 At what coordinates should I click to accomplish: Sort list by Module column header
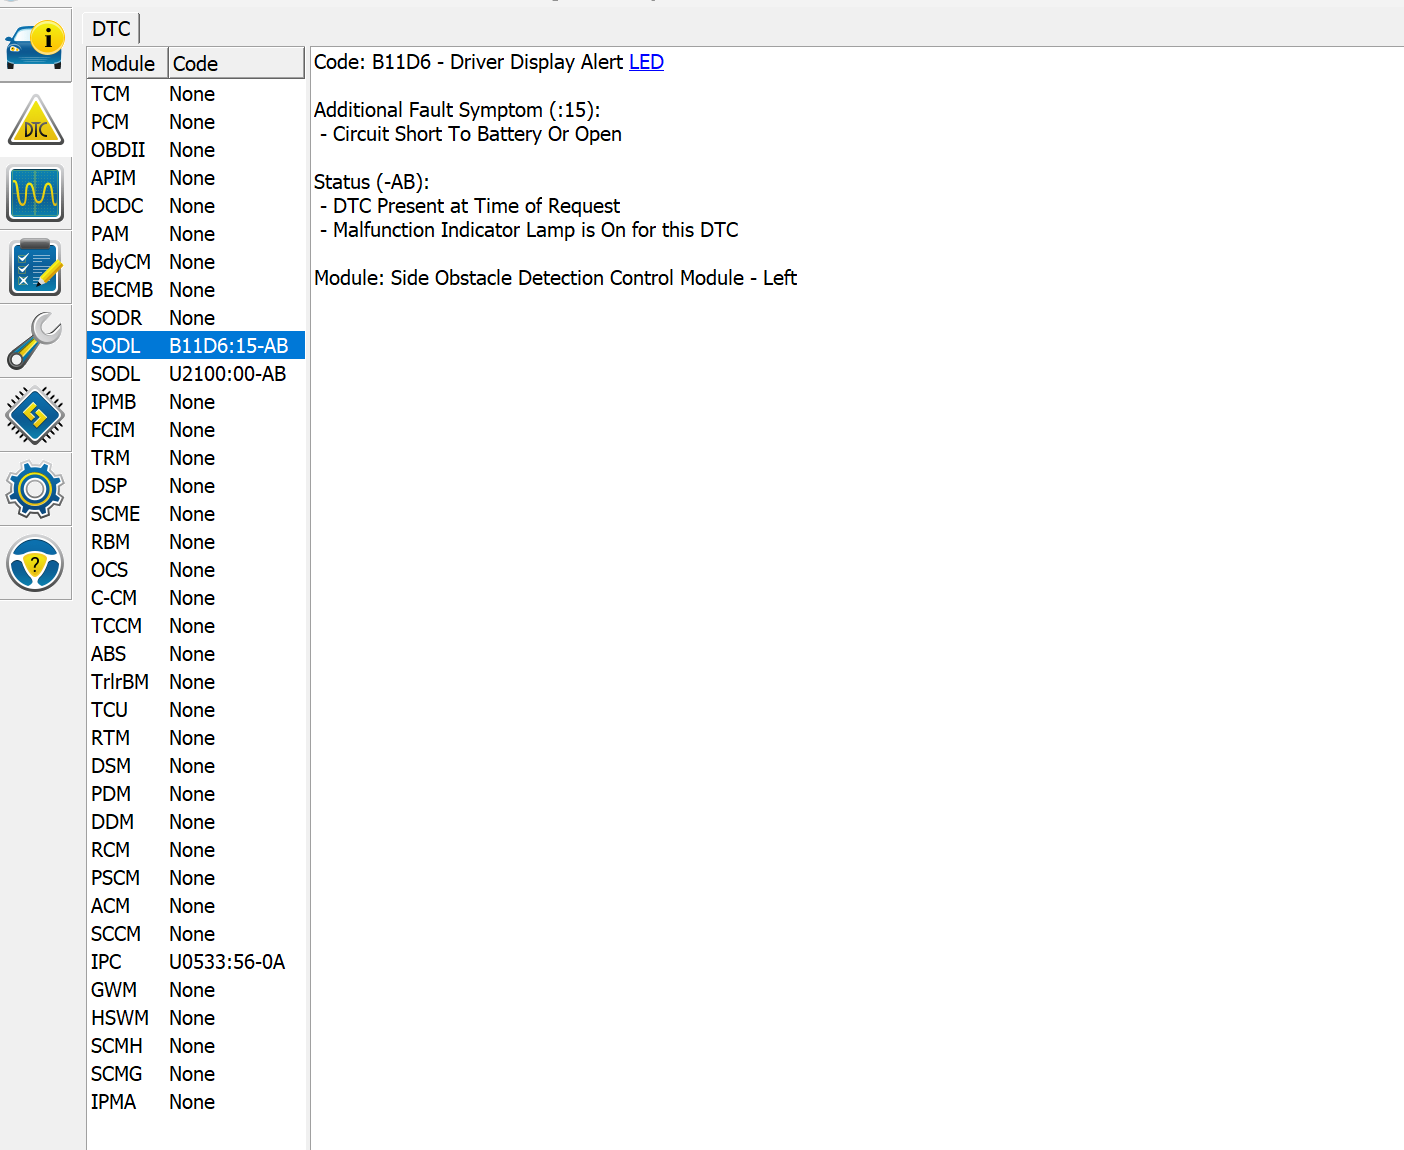(x=126, y=64)
